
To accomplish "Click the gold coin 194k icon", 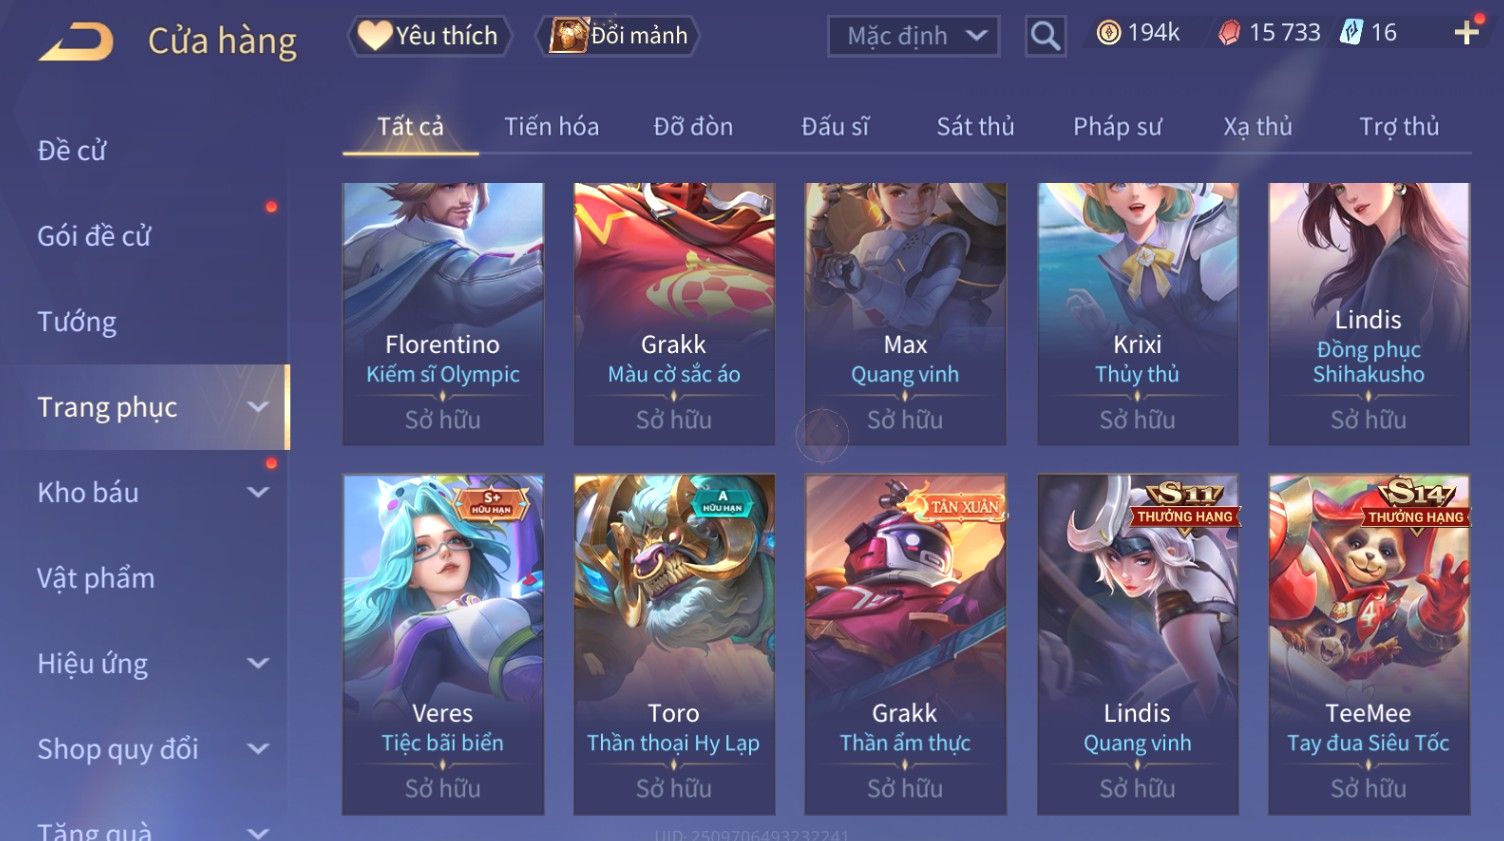I will tap(1108, 33).
